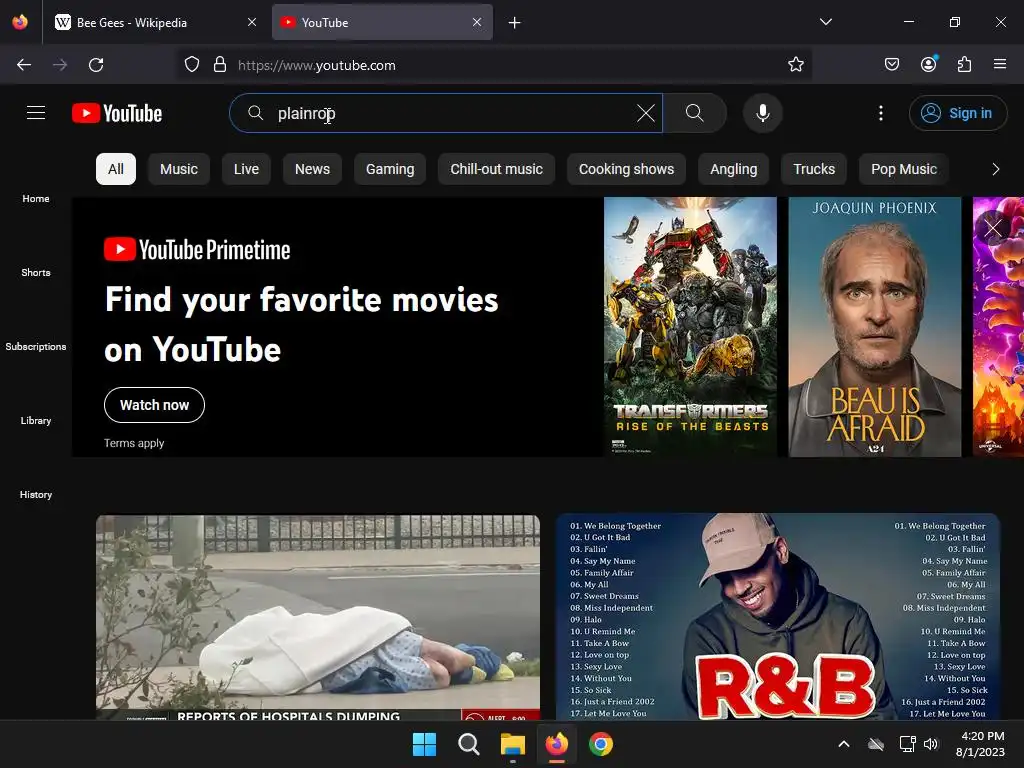Open History in sidebar

(x=36, y=494)
